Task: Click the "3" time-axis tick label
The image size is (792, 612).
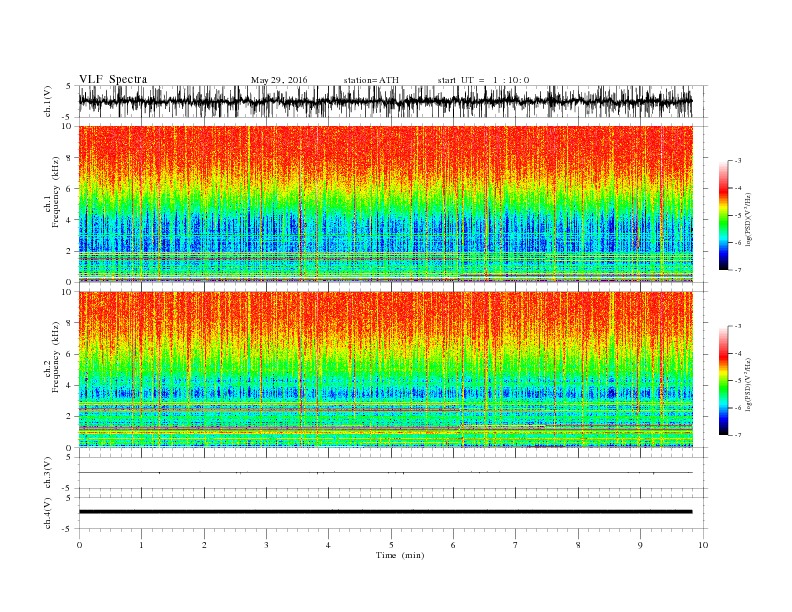Action: pos(266,545)
